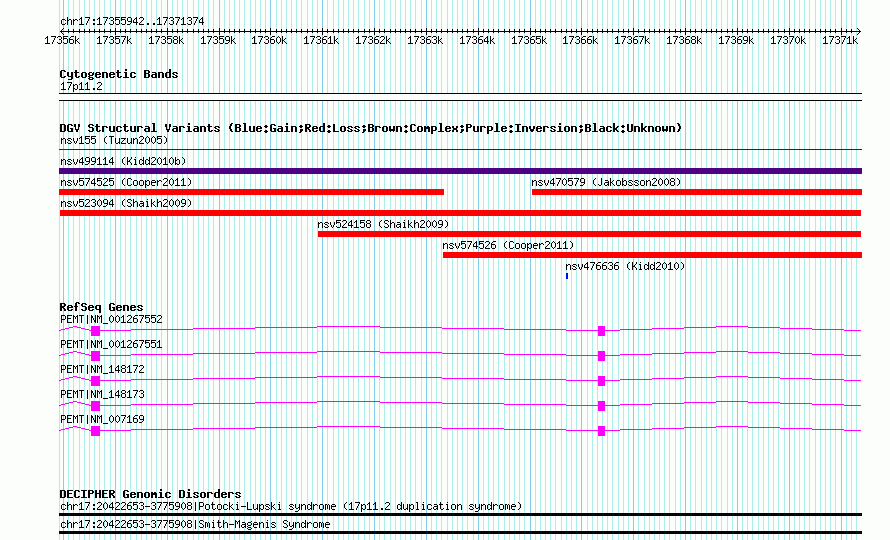Select the RefSeq Genes track title
The width and height of the screenshot is (890, 540).
click(102, 307)
